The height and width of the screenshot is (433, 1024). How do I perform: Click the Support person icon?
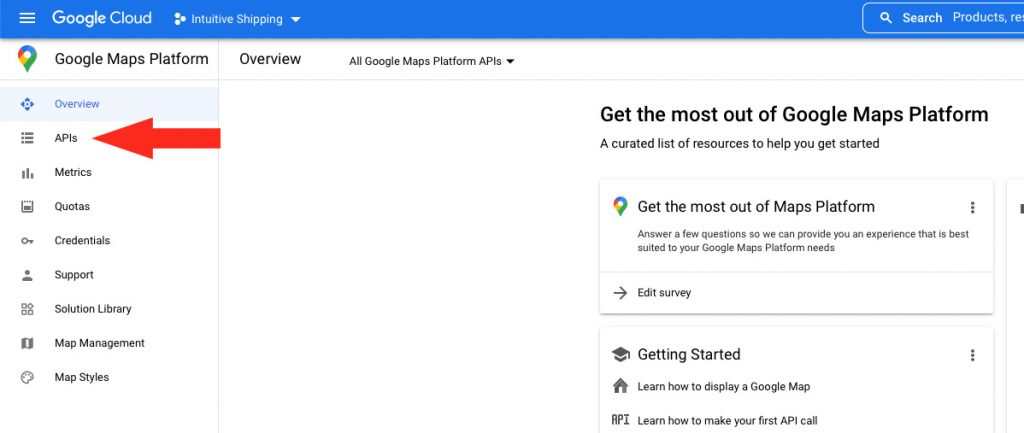tap(27, 275)
